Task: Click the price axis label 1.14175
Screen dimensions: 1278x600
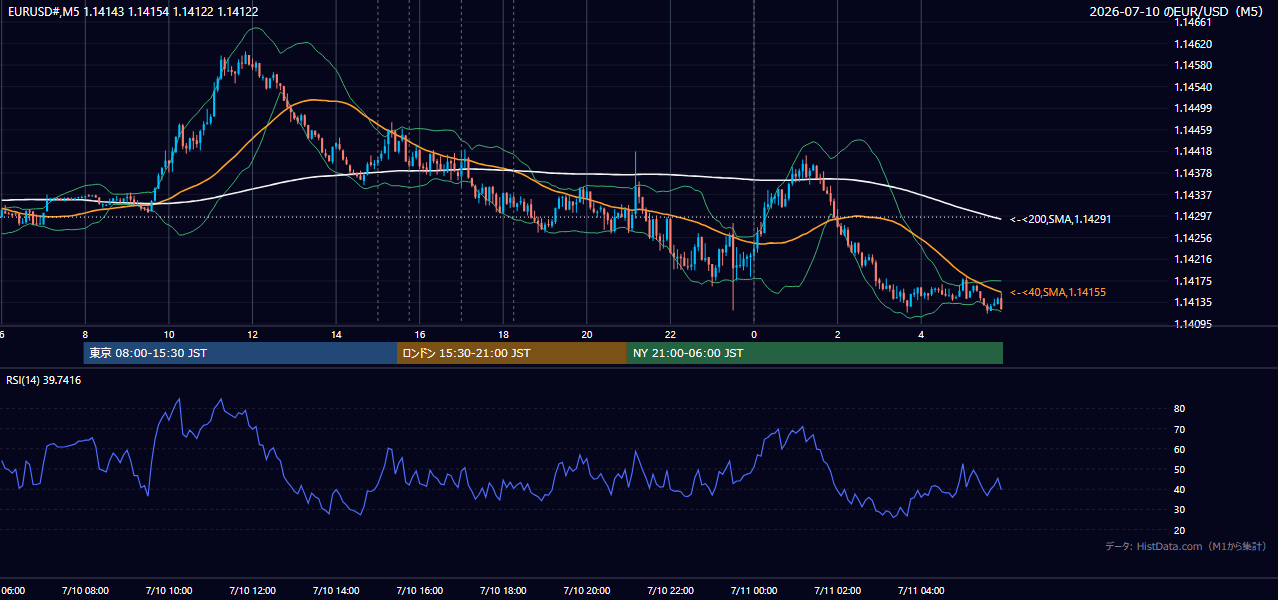Action: (x=1192, y=281)
